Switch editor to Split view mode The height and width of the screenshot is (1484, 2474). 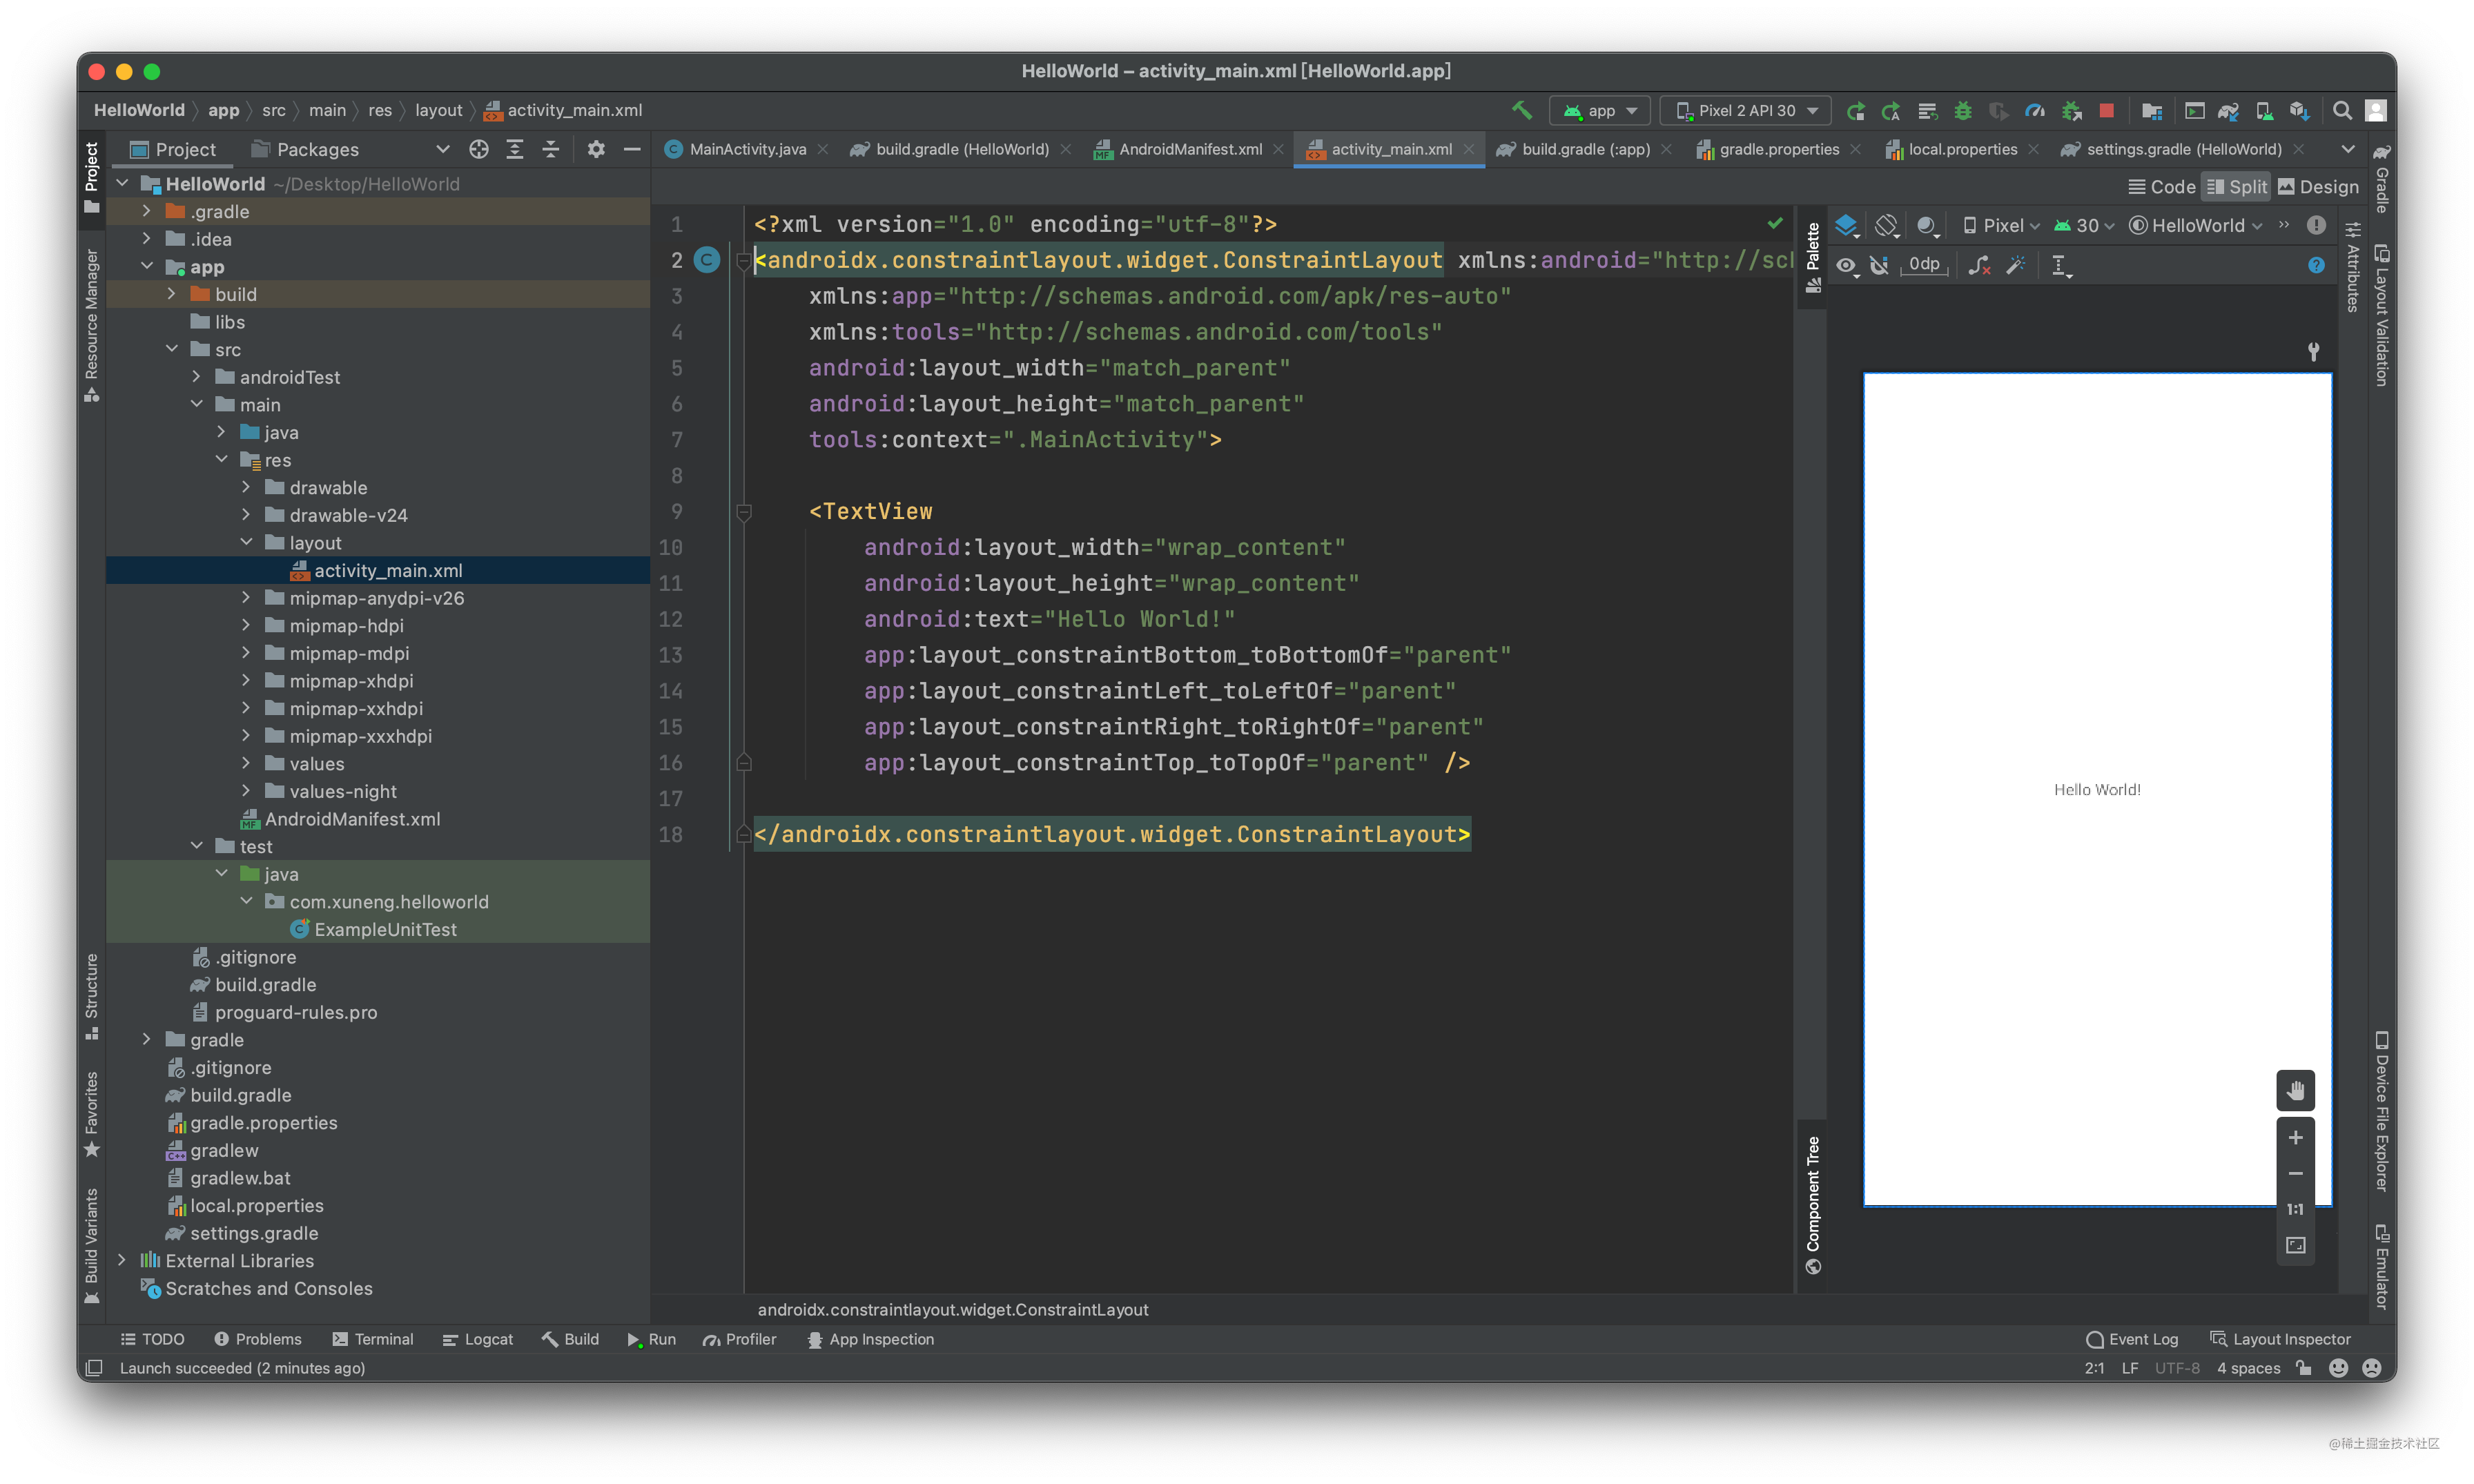pos(2236,187)
